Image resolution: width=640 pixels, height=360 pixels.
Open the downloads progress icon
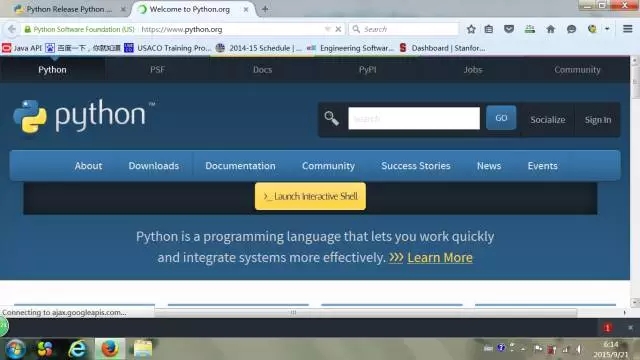click(x=530, y=29)
